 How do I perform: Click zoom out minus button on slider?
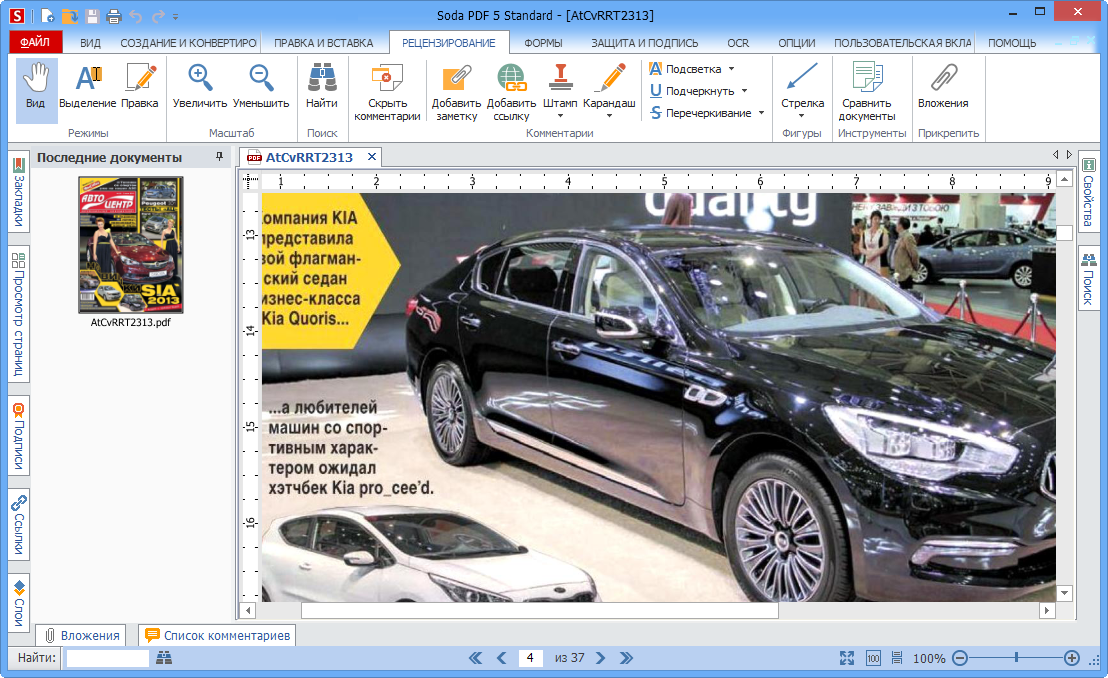point(960,658)
